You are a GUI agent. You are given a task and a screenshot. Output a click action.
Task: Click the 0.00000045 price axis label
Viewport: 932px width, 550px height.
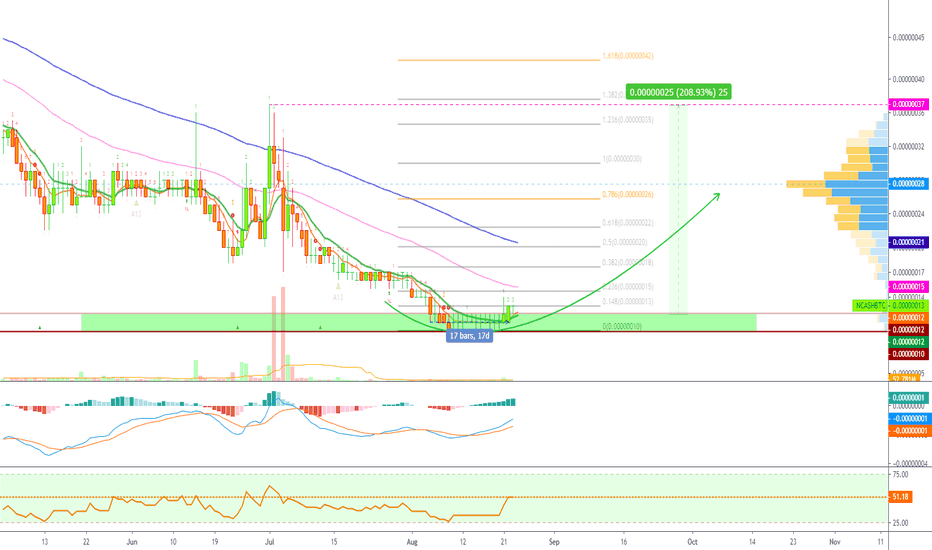[908, 37]
